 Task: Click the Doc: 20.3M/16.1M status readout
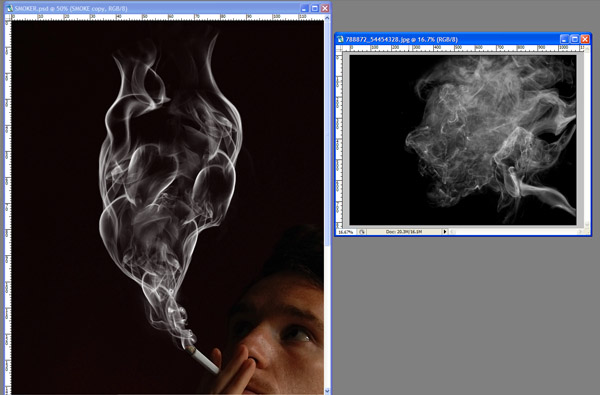tap(404, 232)
